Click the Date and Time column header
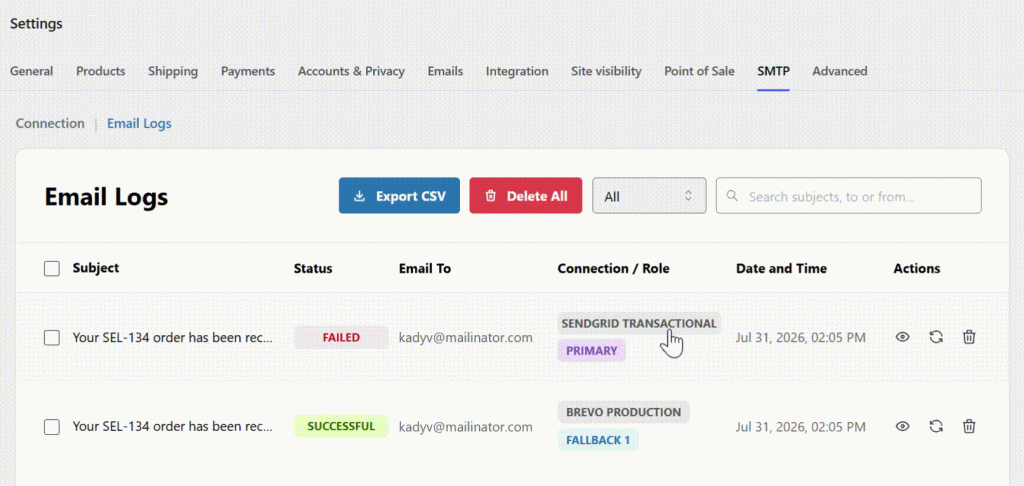This screenshot has width=1024, height=486. point(782,268)
